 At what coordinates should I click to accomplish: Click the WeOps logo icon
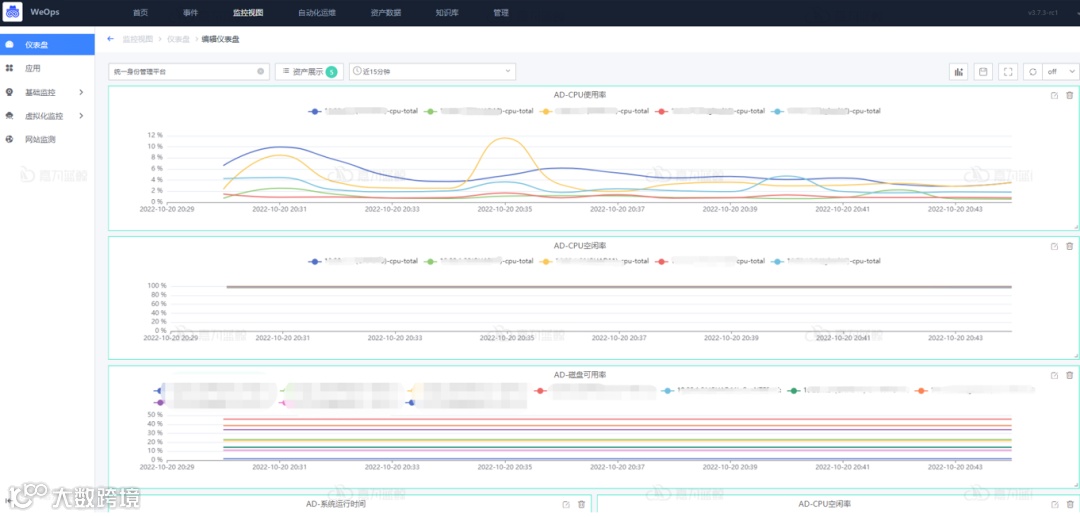pyautogui.click(x=13, y=12)
